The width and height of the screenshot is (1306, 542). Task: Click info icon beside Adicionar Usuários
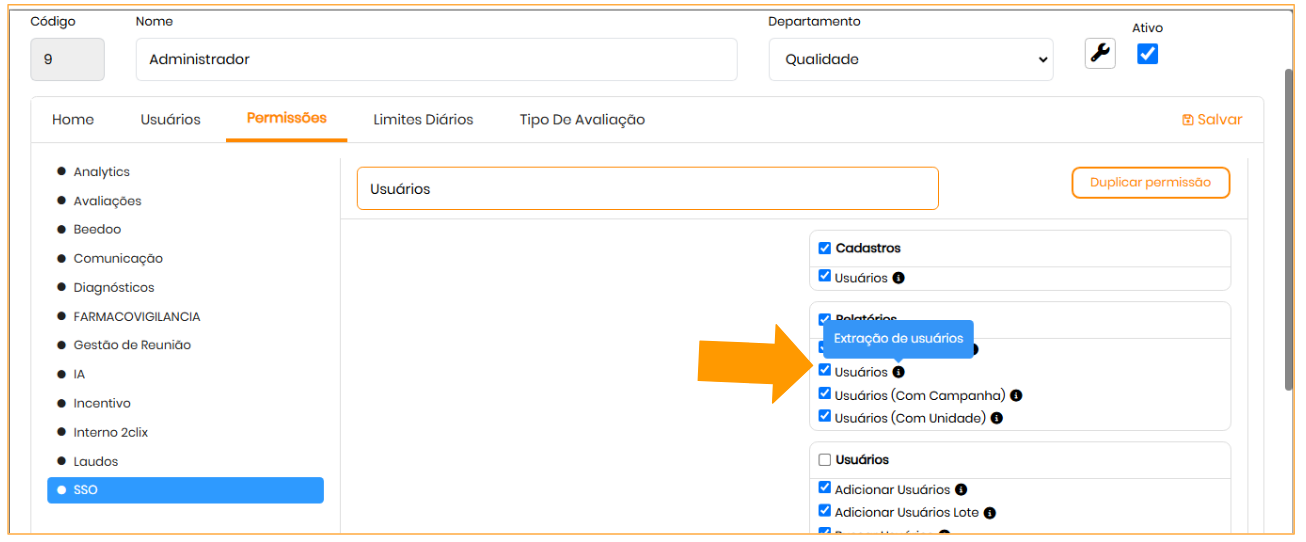[961, 490]
